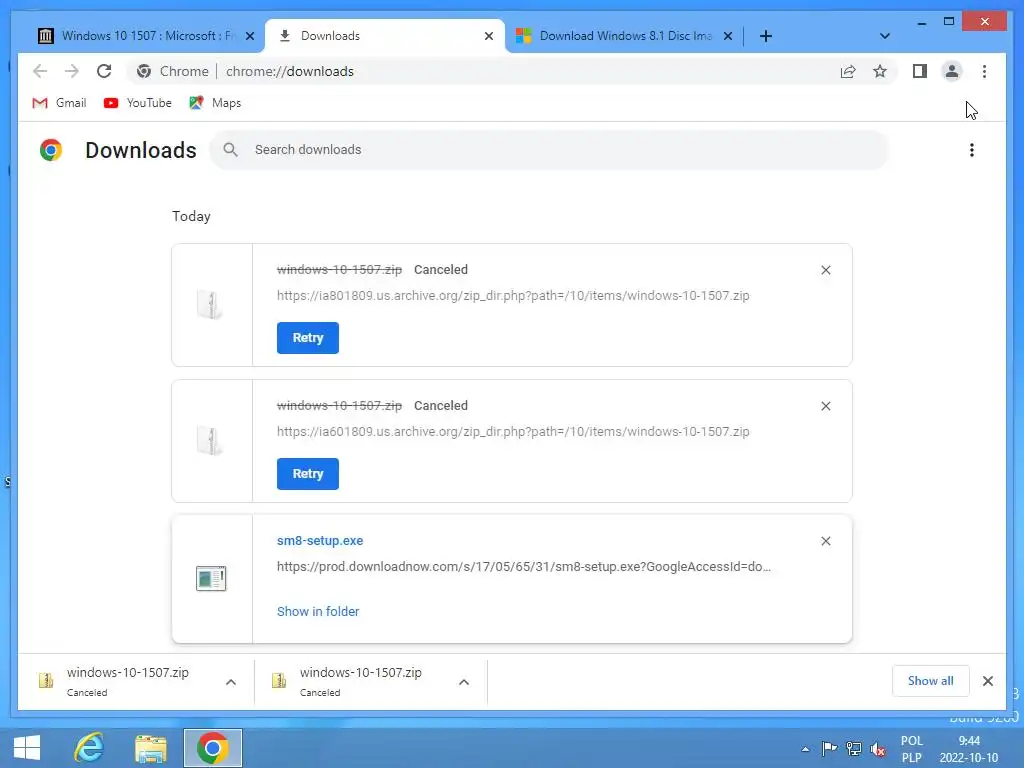Open the Gmail bookmark
1024x768 pixels.
pyautogui.click(x=59, y=103)
